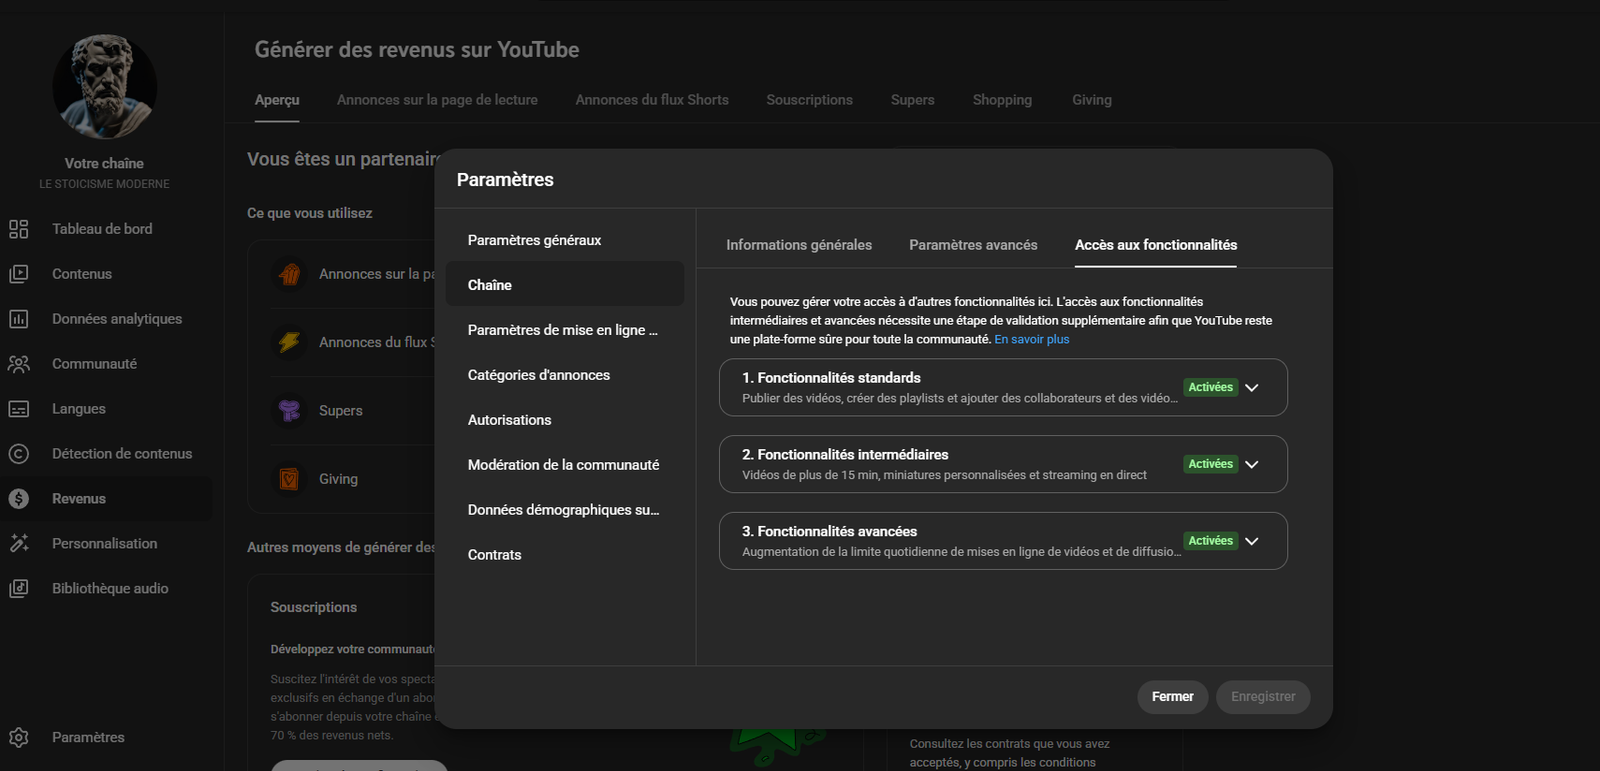Open Données démographiques settings section
The image size is (1600, 771).
(x=565, y=510)
